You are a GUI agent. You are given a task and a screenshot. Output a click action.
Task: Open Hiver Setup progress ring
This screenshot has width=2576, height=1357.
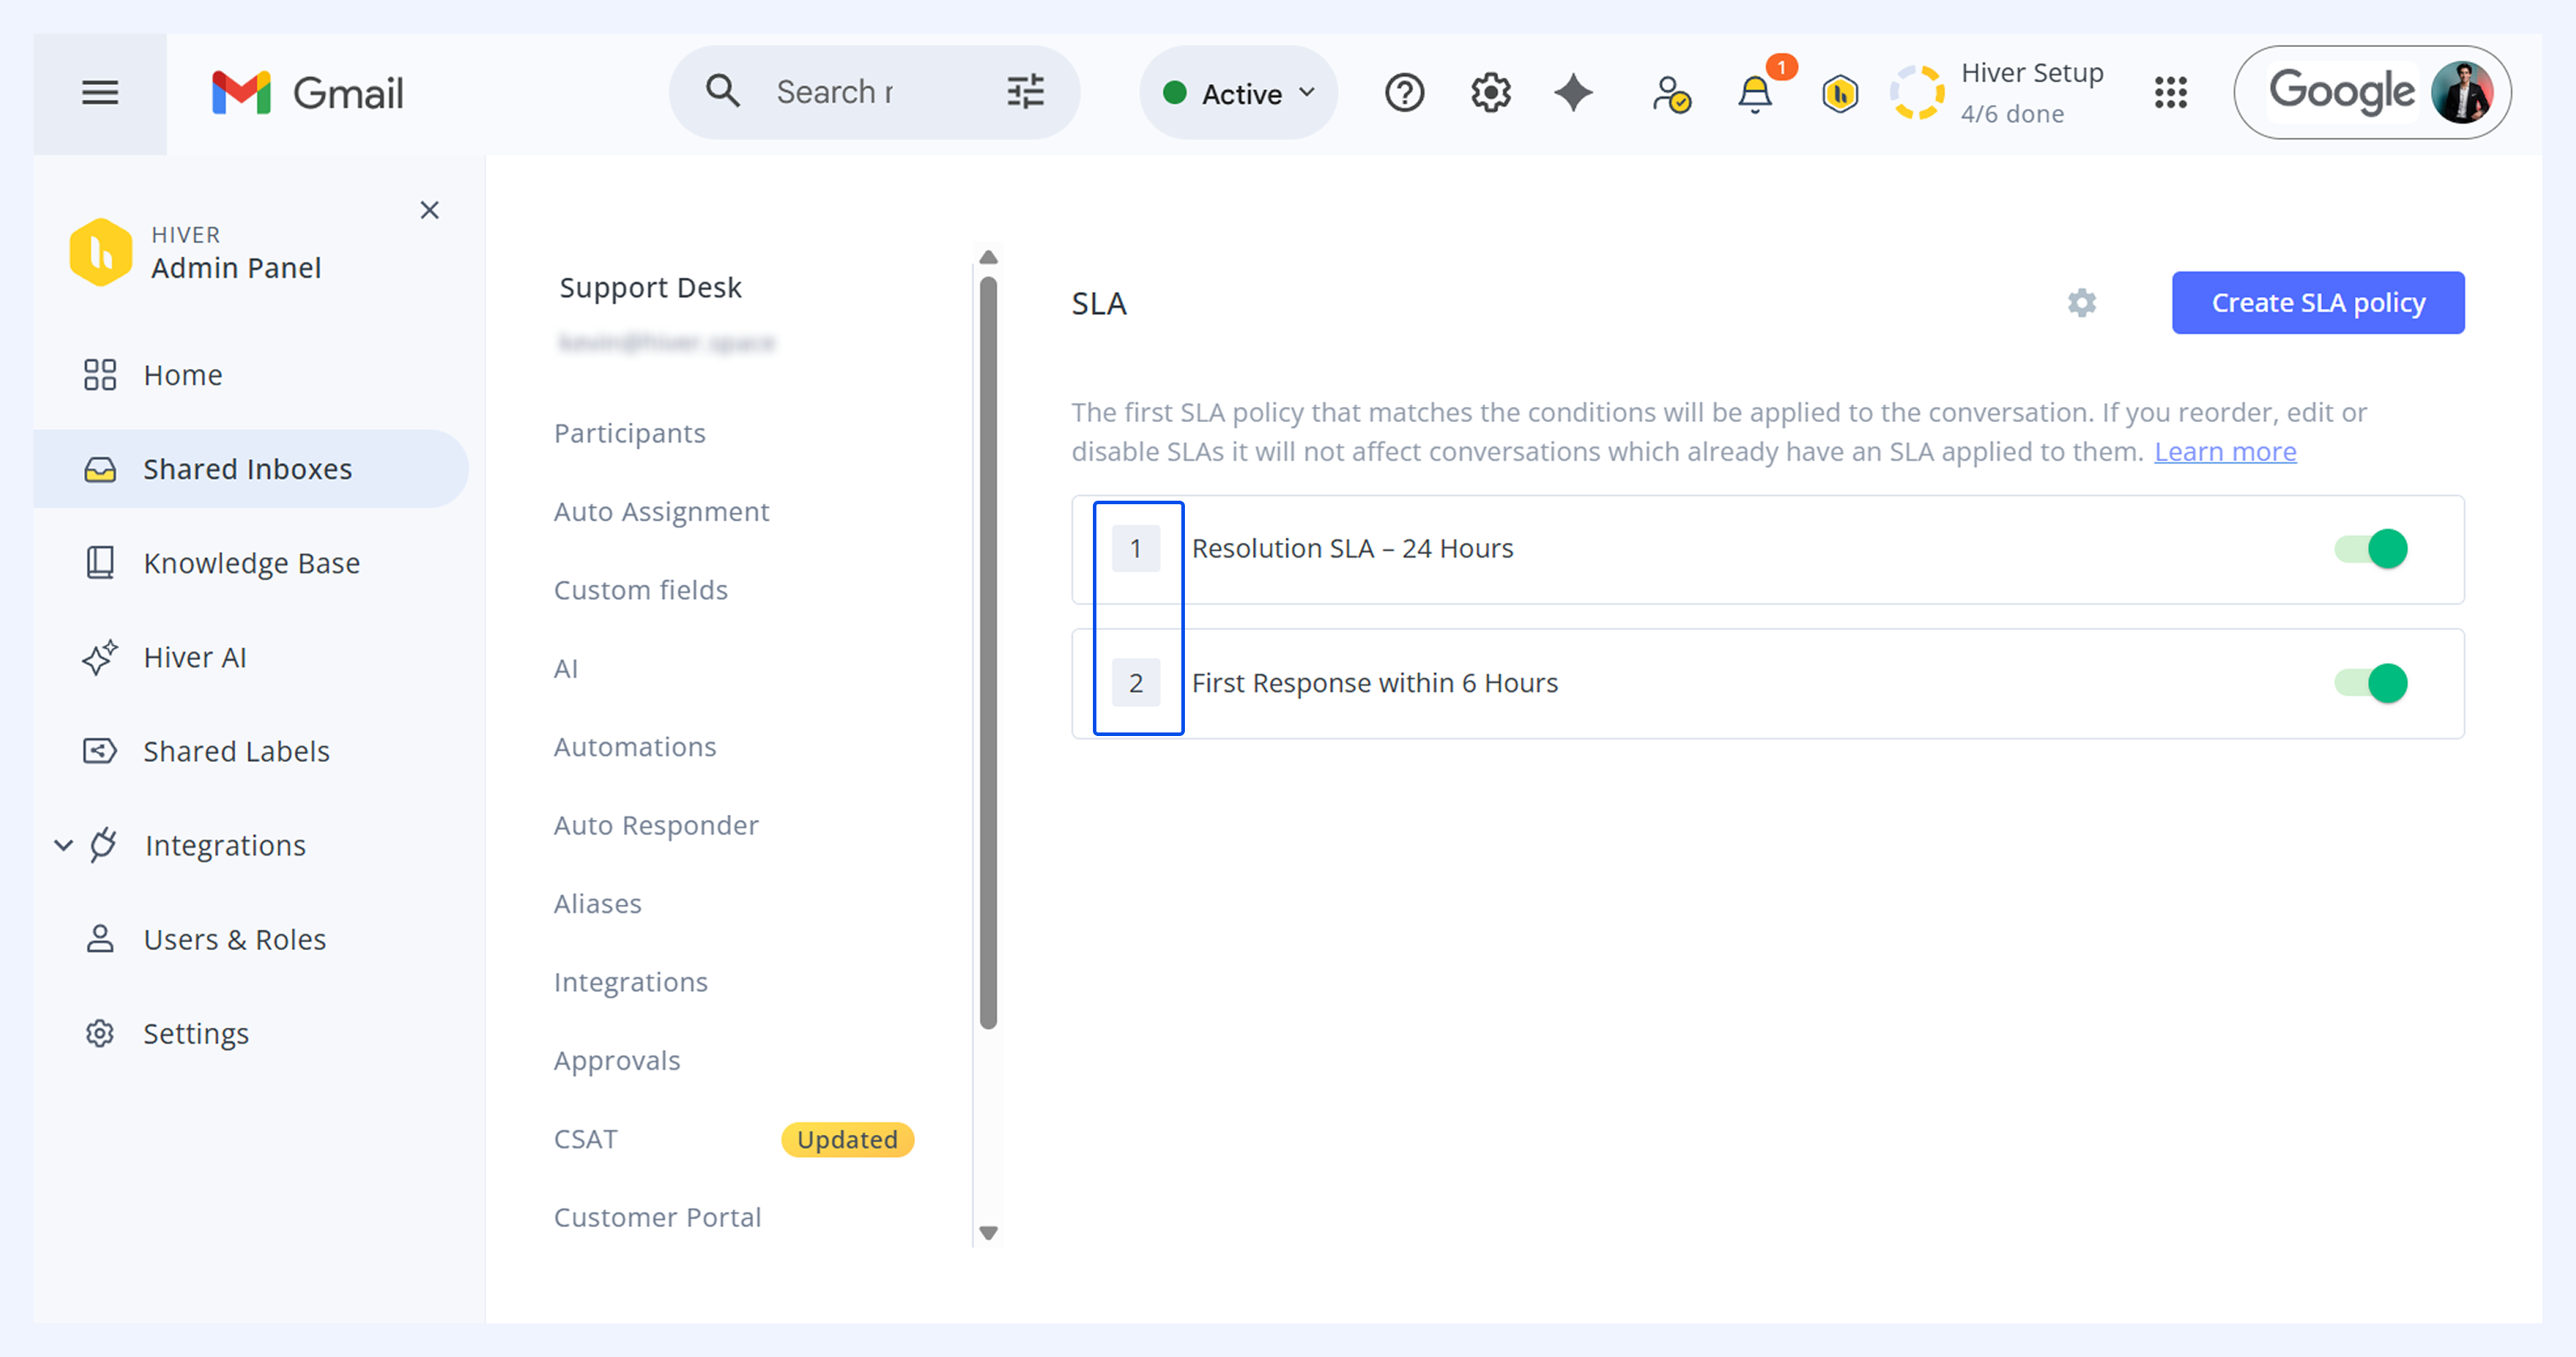tap(1917, 93)
